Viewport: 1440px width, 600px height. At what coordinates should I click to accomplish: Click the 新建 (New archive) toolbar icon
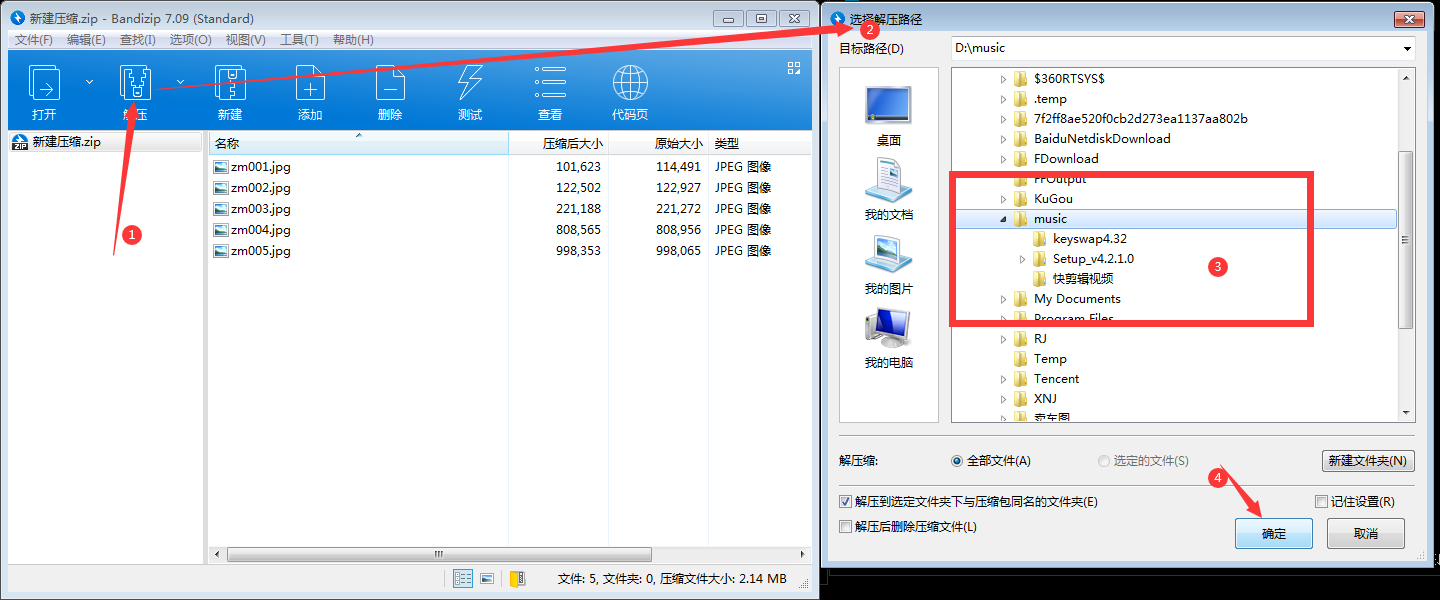click(230, 82)
